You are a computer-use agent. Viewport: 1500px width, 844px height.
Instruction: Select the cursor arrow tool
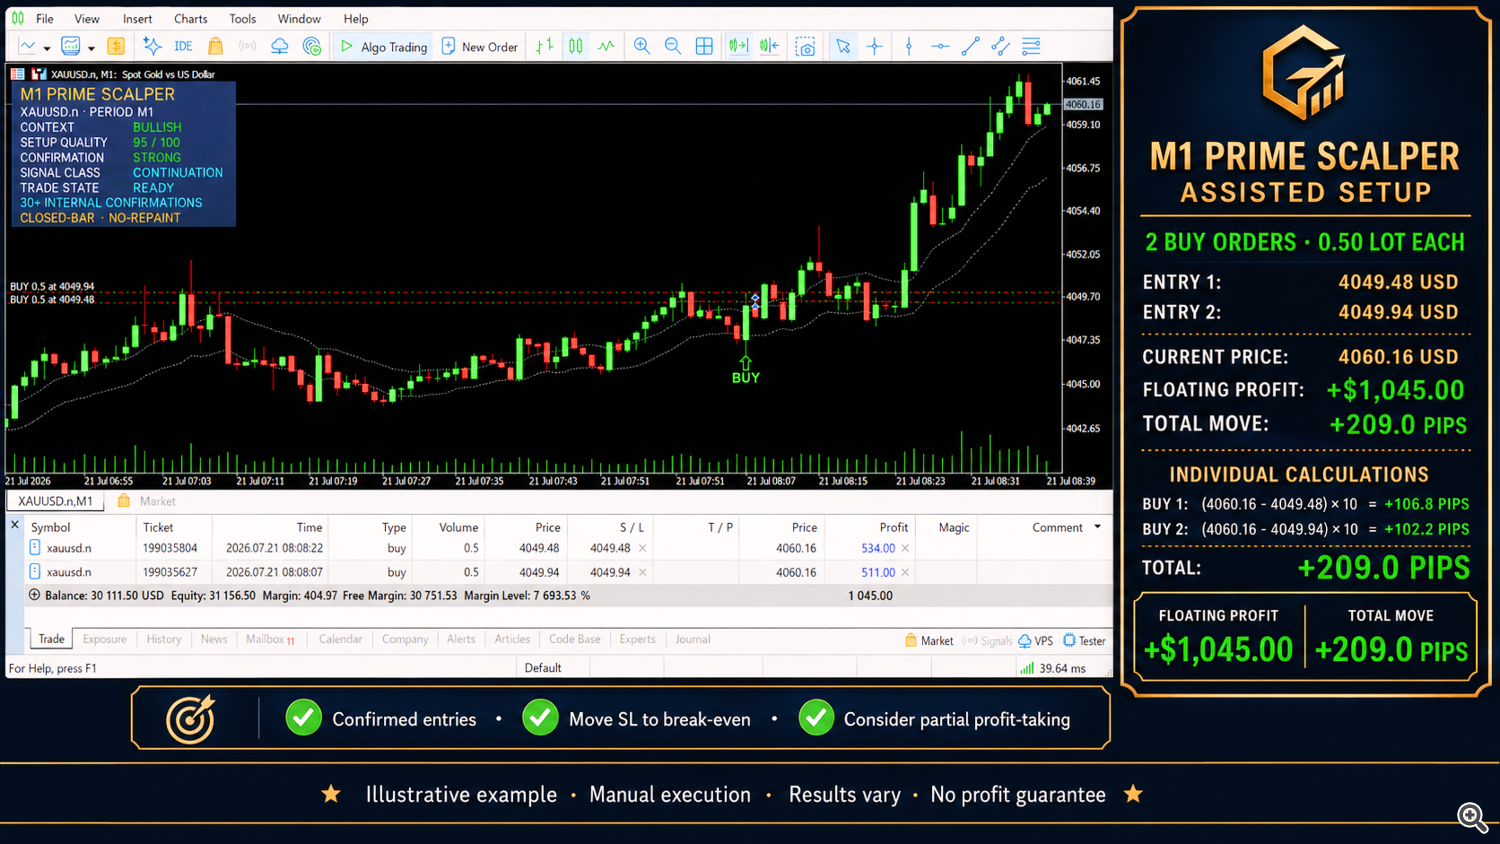click(x=843, y=46)
